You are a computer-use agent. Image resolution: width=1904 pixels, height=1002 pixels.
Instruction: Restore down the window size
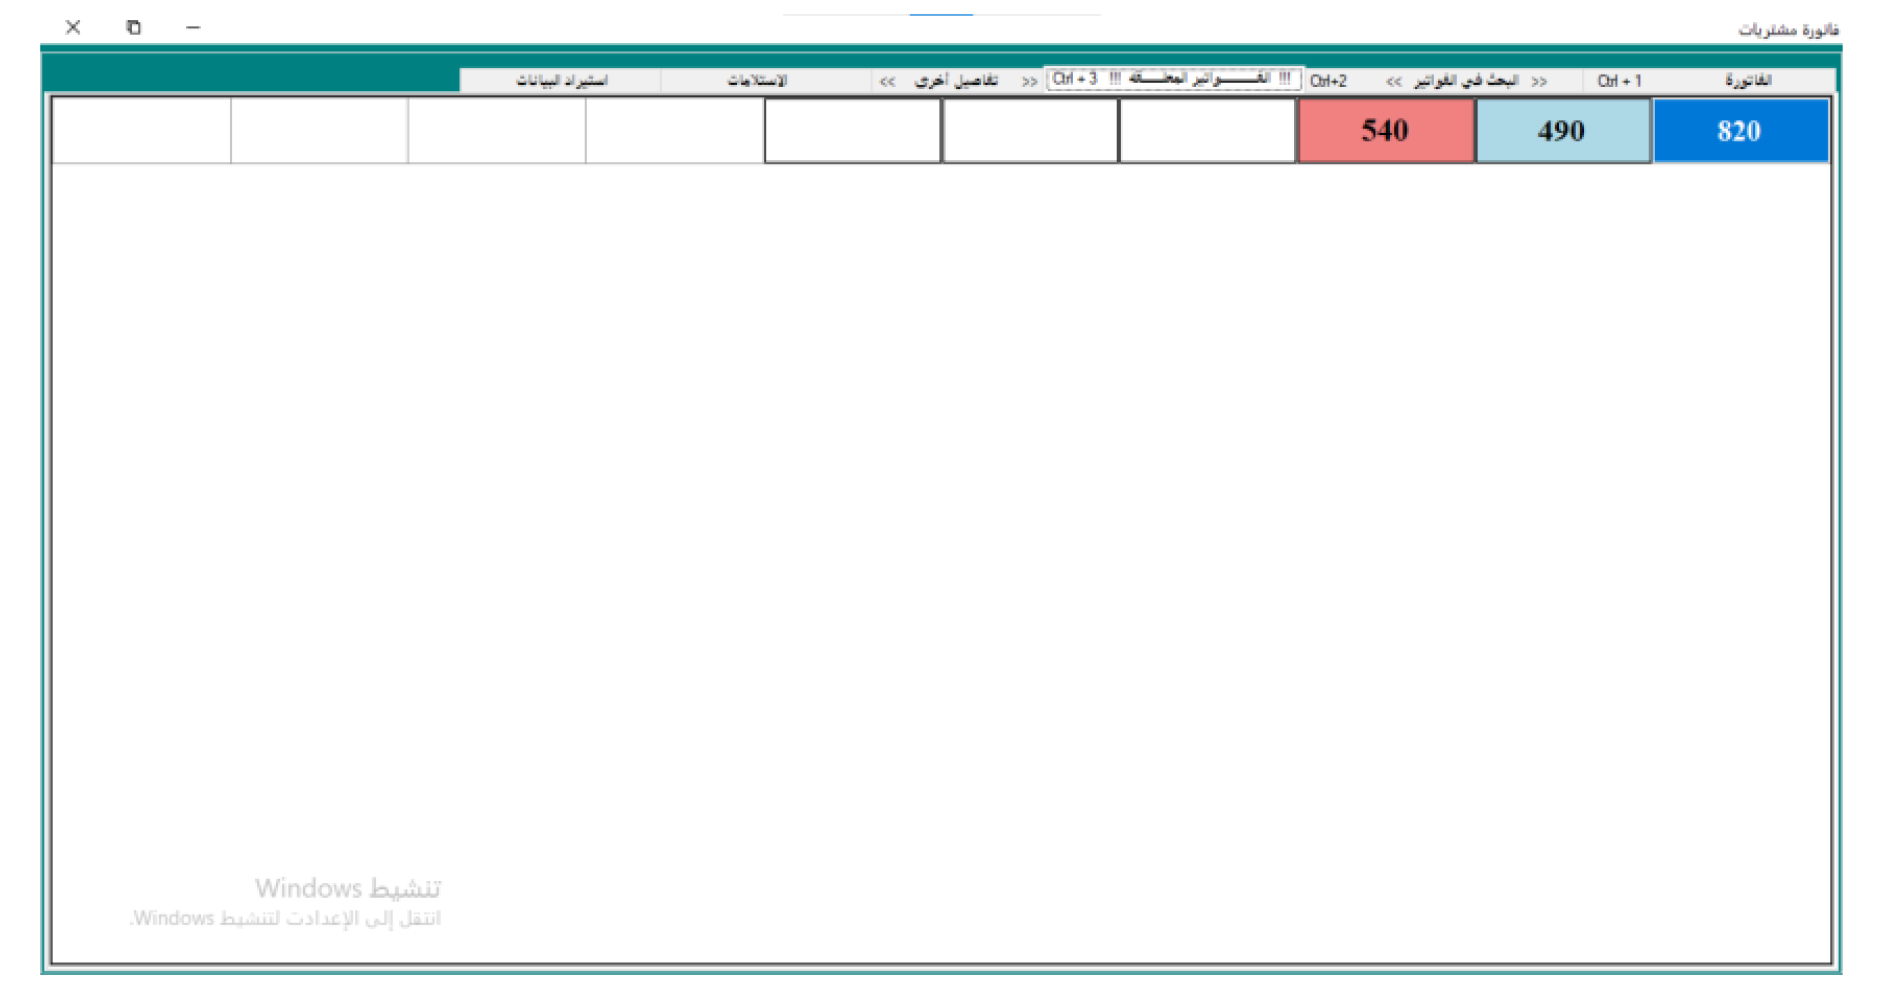133,27
